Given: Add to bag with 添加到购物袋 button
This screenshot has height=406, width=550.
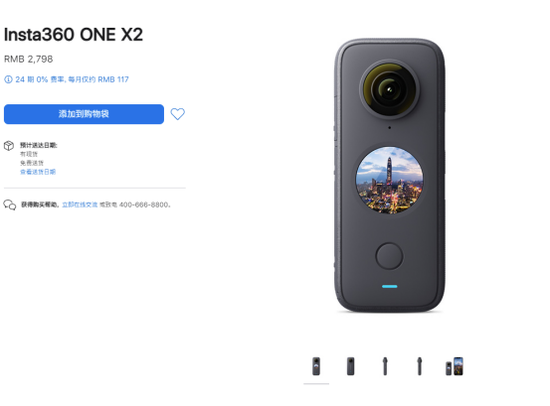Looking at the screenshot, I should point(84,114).
